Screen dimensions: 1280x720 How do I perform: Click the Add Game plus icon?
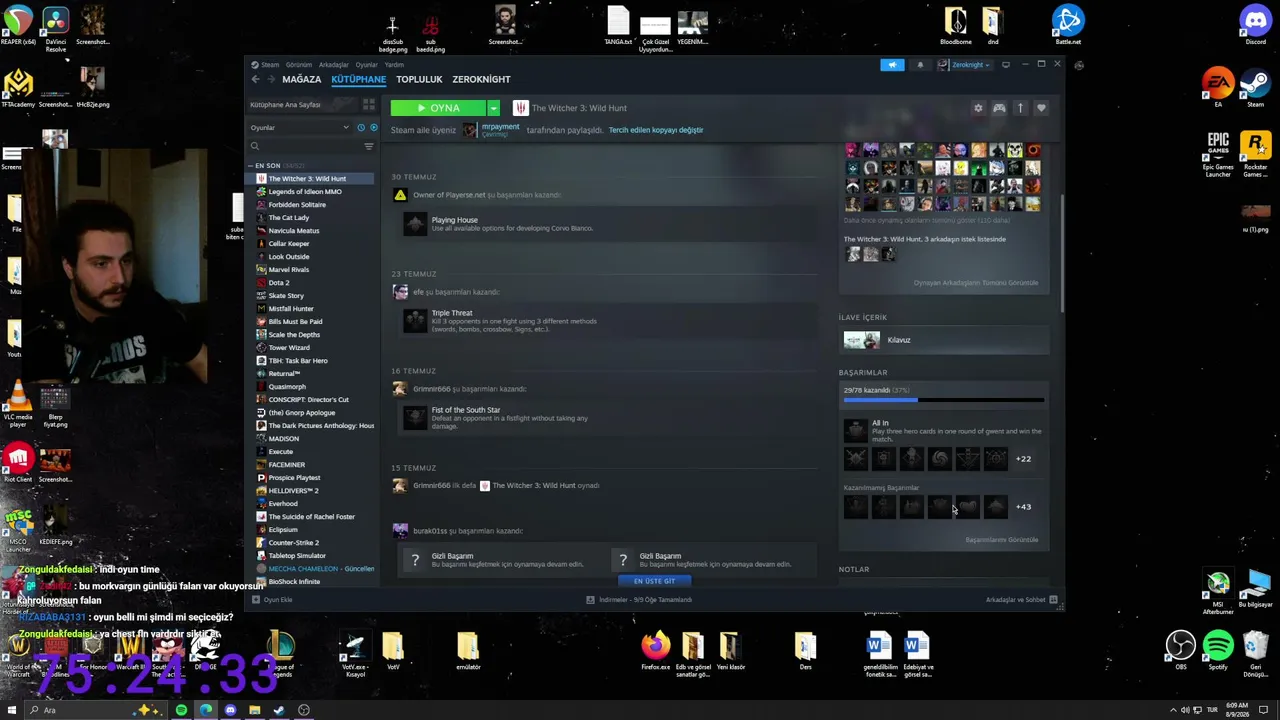pyautogui.click(x=256, y=600)
